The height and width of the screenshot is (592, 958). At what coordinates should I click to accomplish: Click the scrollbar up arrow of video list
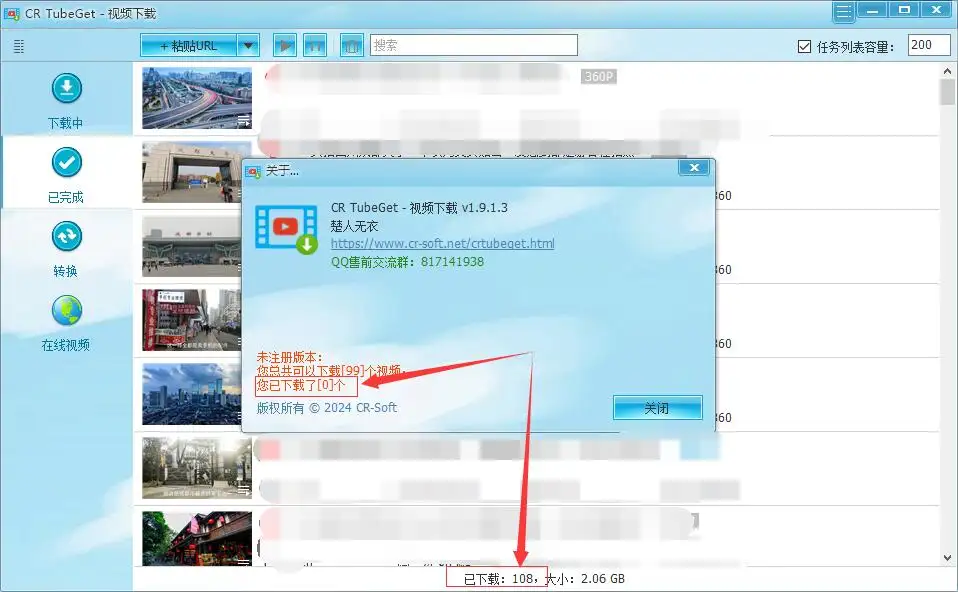point(948,71)
